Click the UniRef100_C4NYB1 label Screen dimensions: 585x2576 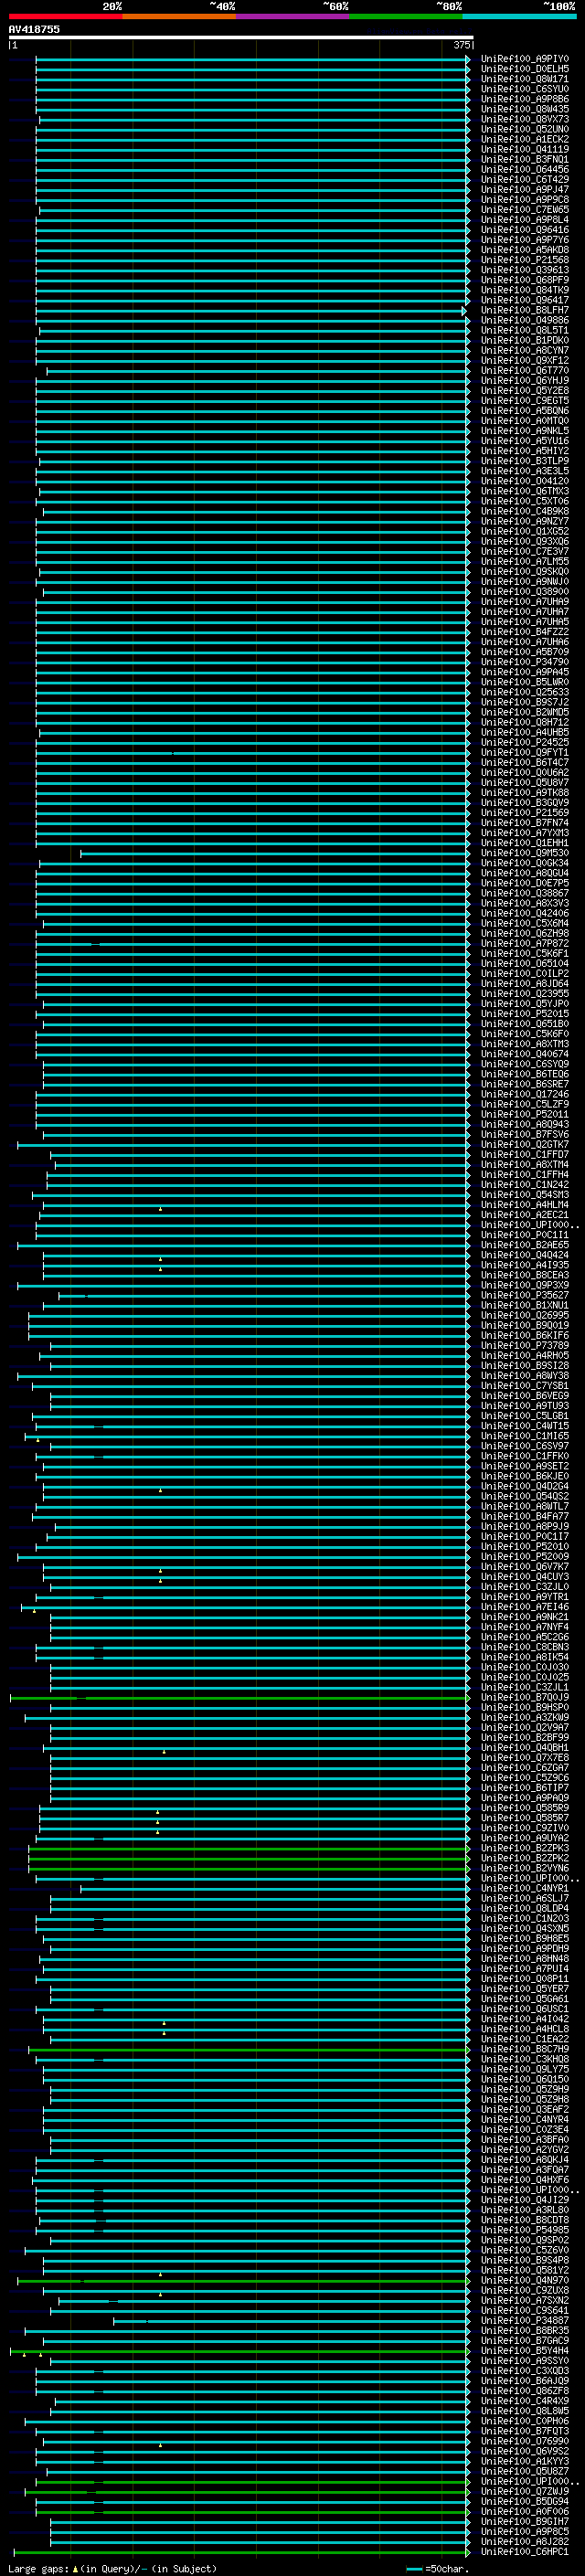click(524, 1888)
